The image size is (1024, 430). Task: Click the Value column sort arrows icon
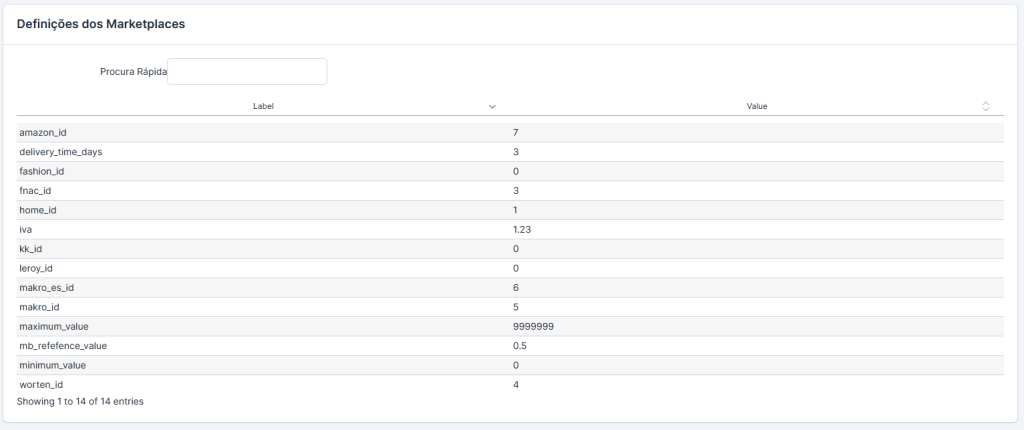coord(986,106)
